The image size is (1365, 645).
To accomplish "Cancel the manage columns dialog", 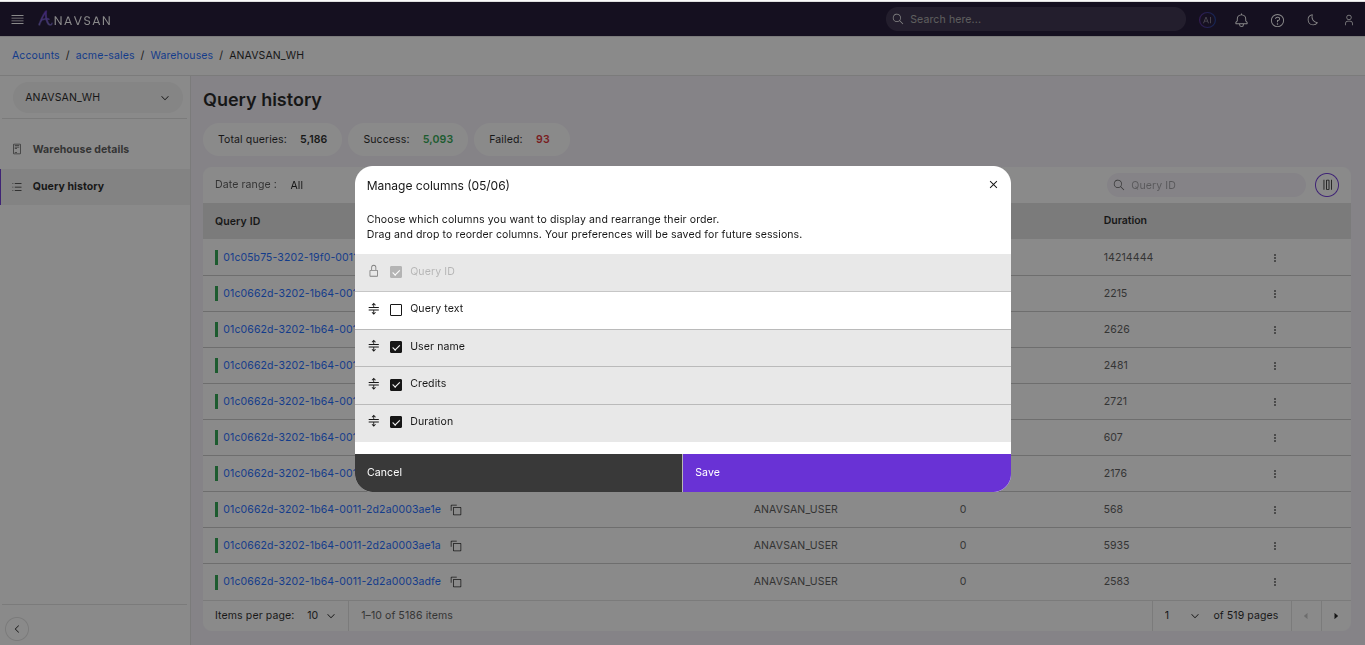I will [x=518, y=472].
